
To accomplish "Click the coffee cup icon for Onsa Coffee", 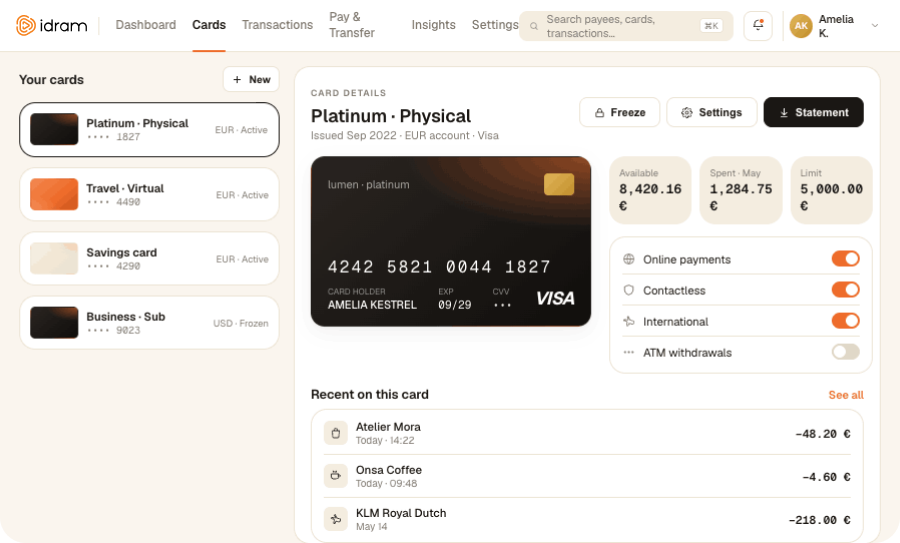I will pos(336,476).
